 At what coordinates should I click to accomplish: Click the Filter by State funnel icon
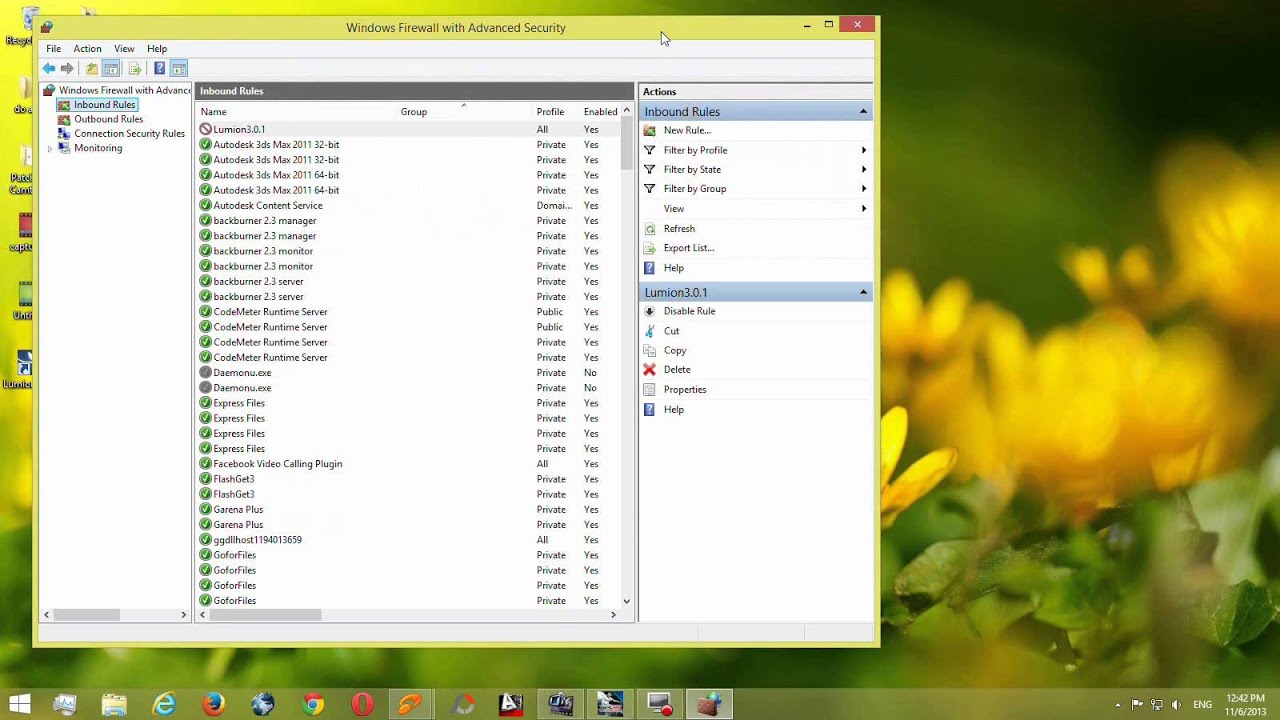point(650,169)
